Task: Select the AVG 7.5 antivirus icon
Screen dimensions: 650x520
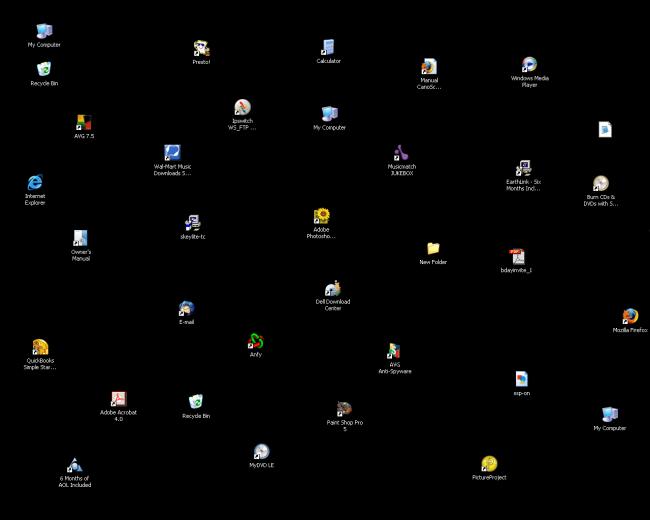Action: [84, 122]
